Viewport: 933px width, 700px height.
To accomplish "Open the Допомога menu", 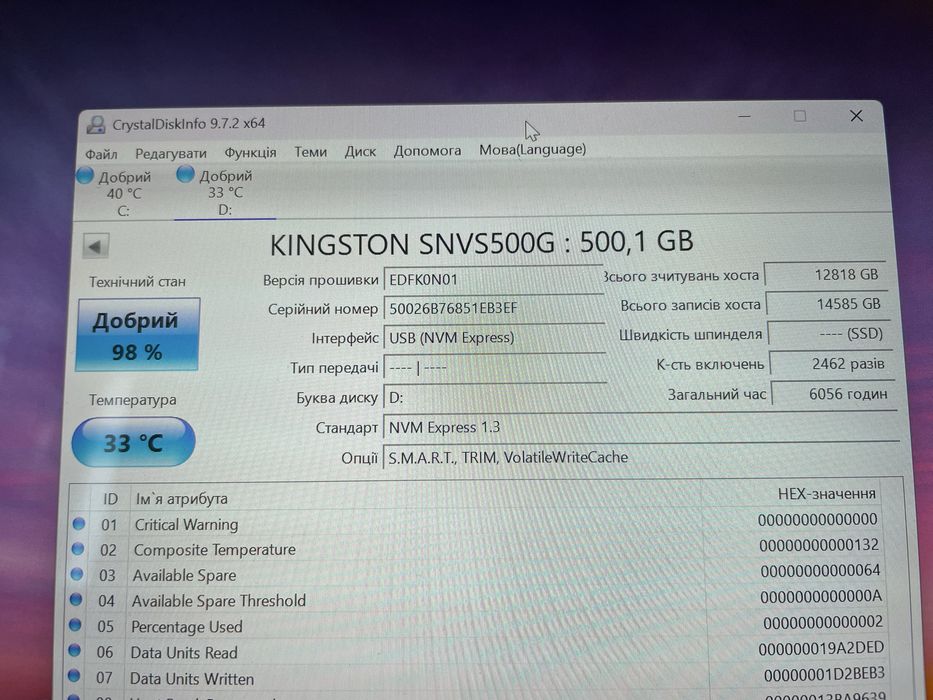I will pyautogui.click(x=427, y=151).
